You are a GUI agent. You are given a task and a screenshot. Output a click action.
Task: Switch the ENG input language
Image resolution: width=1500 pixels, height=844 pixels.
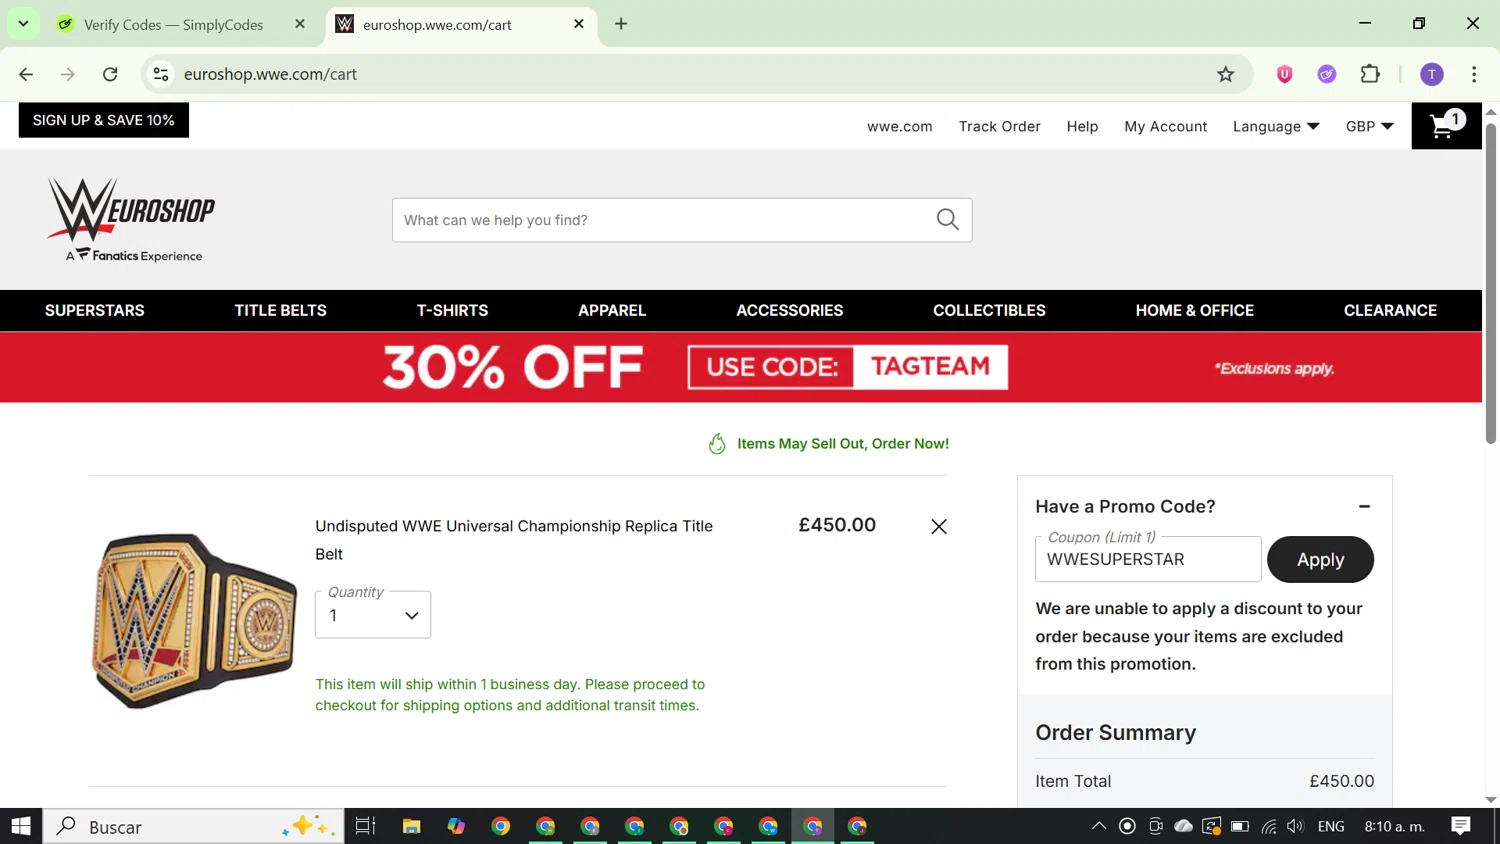tap(1331, 826)
